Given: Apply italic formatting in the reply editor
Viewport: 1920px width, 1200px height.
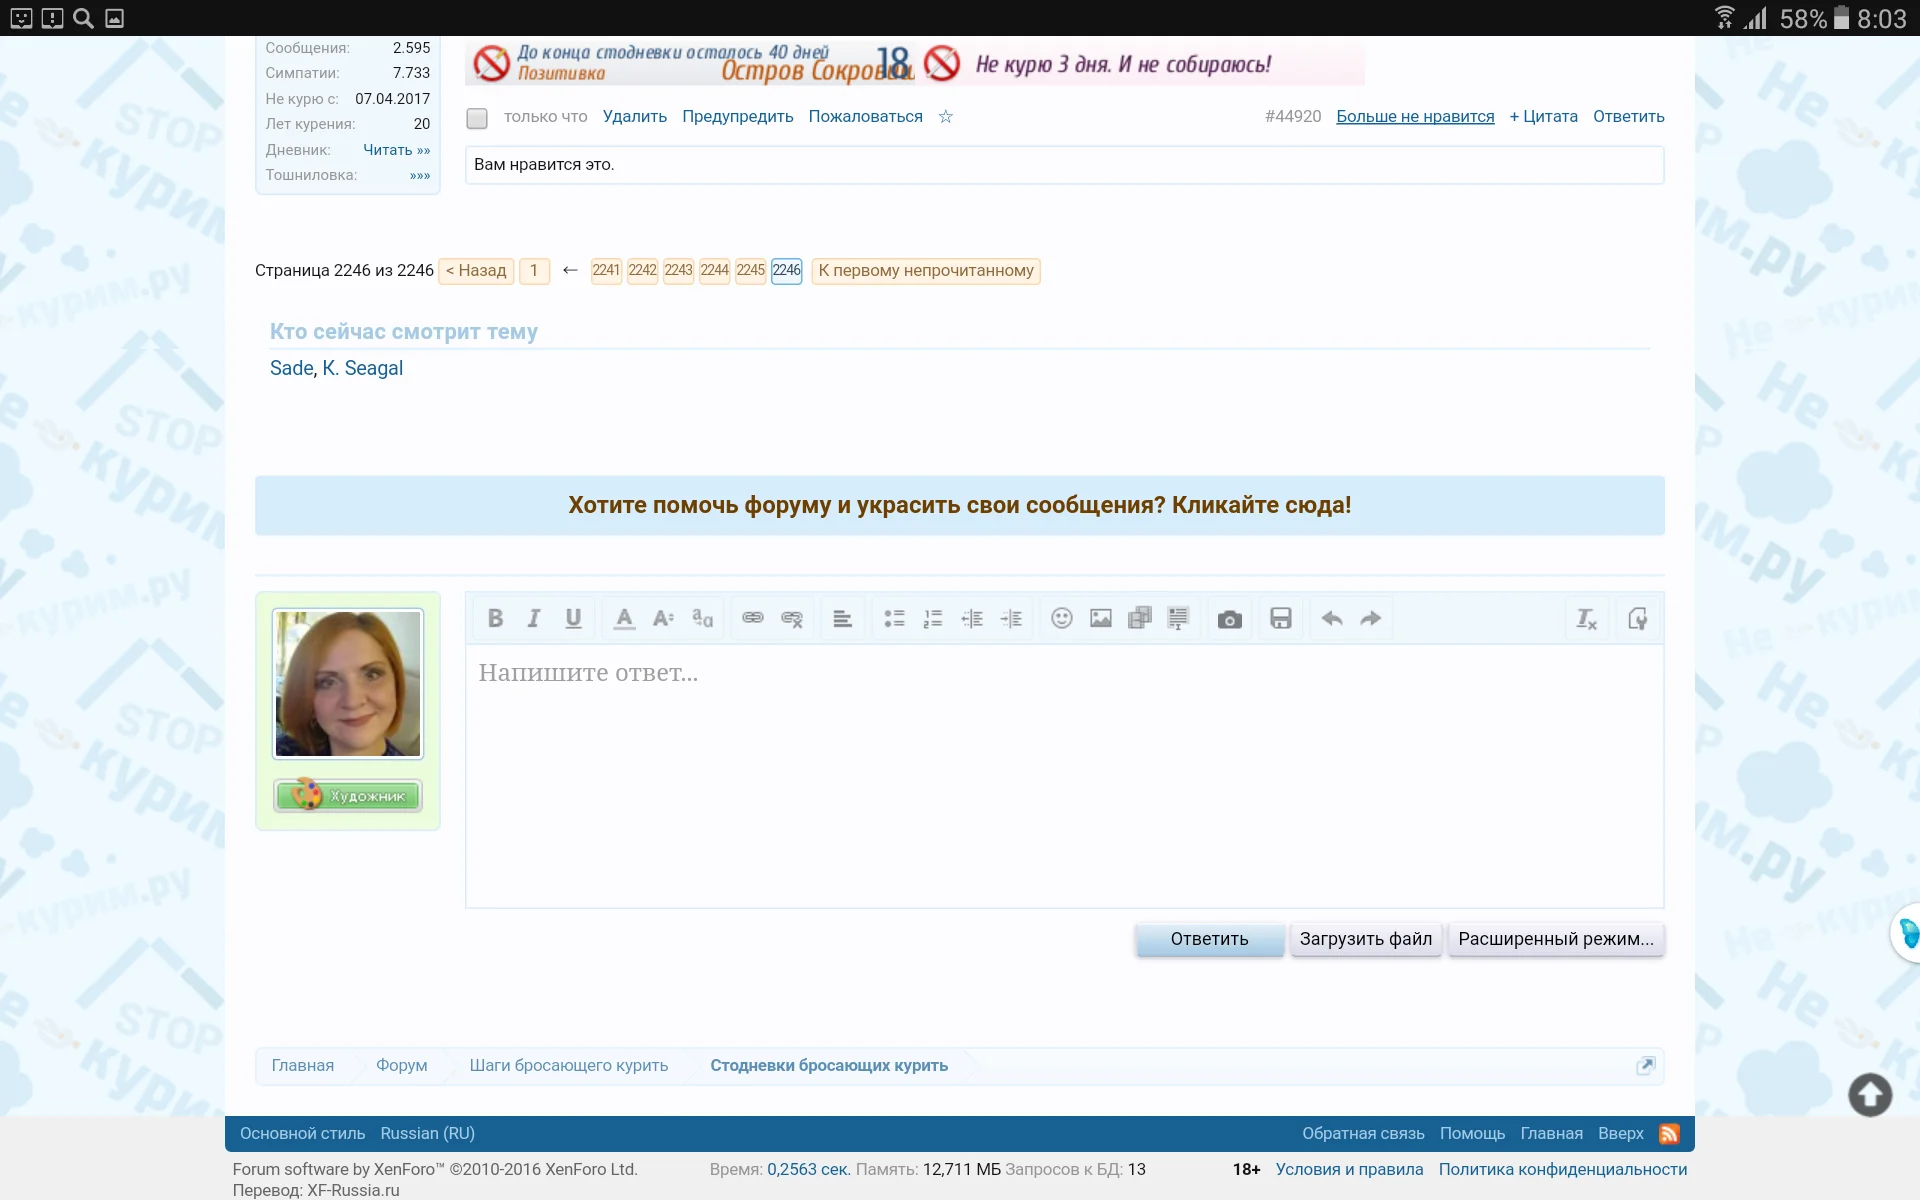Looking at the screenshot, I should point(533,618).
